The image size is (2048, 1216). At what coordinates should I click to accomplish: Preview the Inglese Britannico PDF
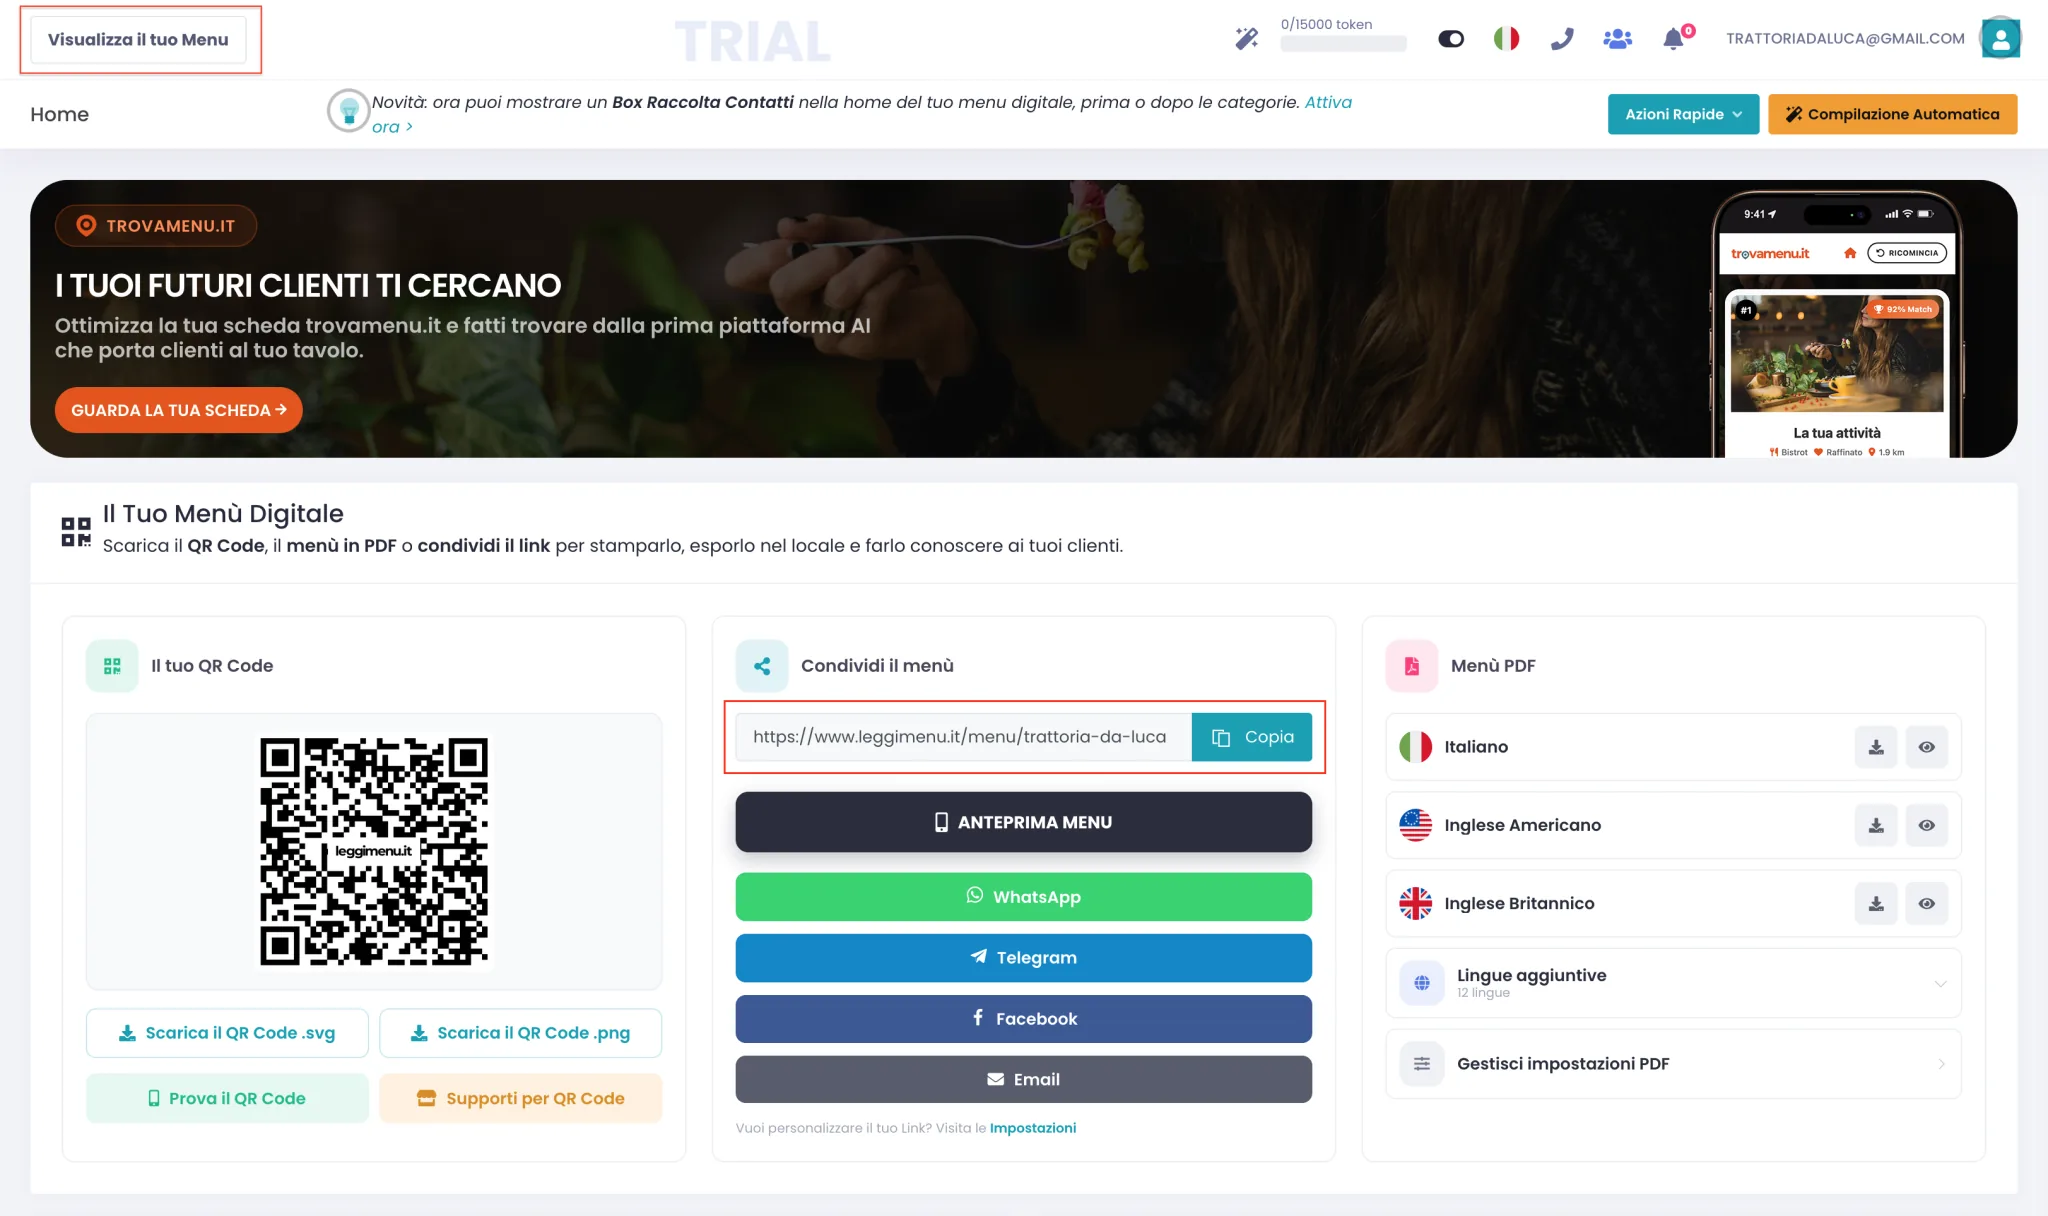click(1926, 903)
